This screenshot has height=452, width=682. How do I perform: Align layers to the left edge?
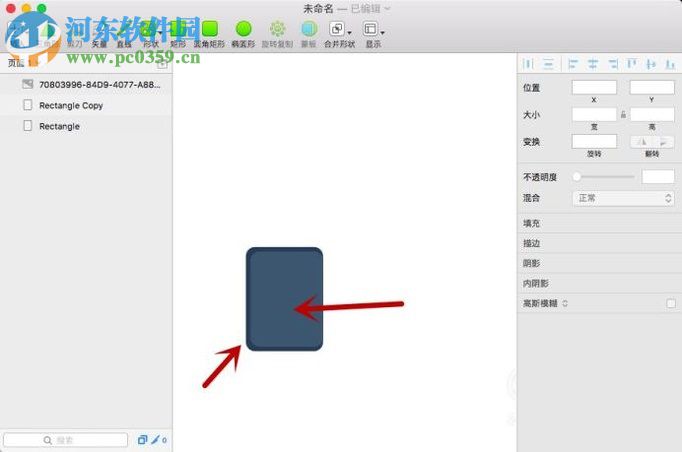point(573,64)
